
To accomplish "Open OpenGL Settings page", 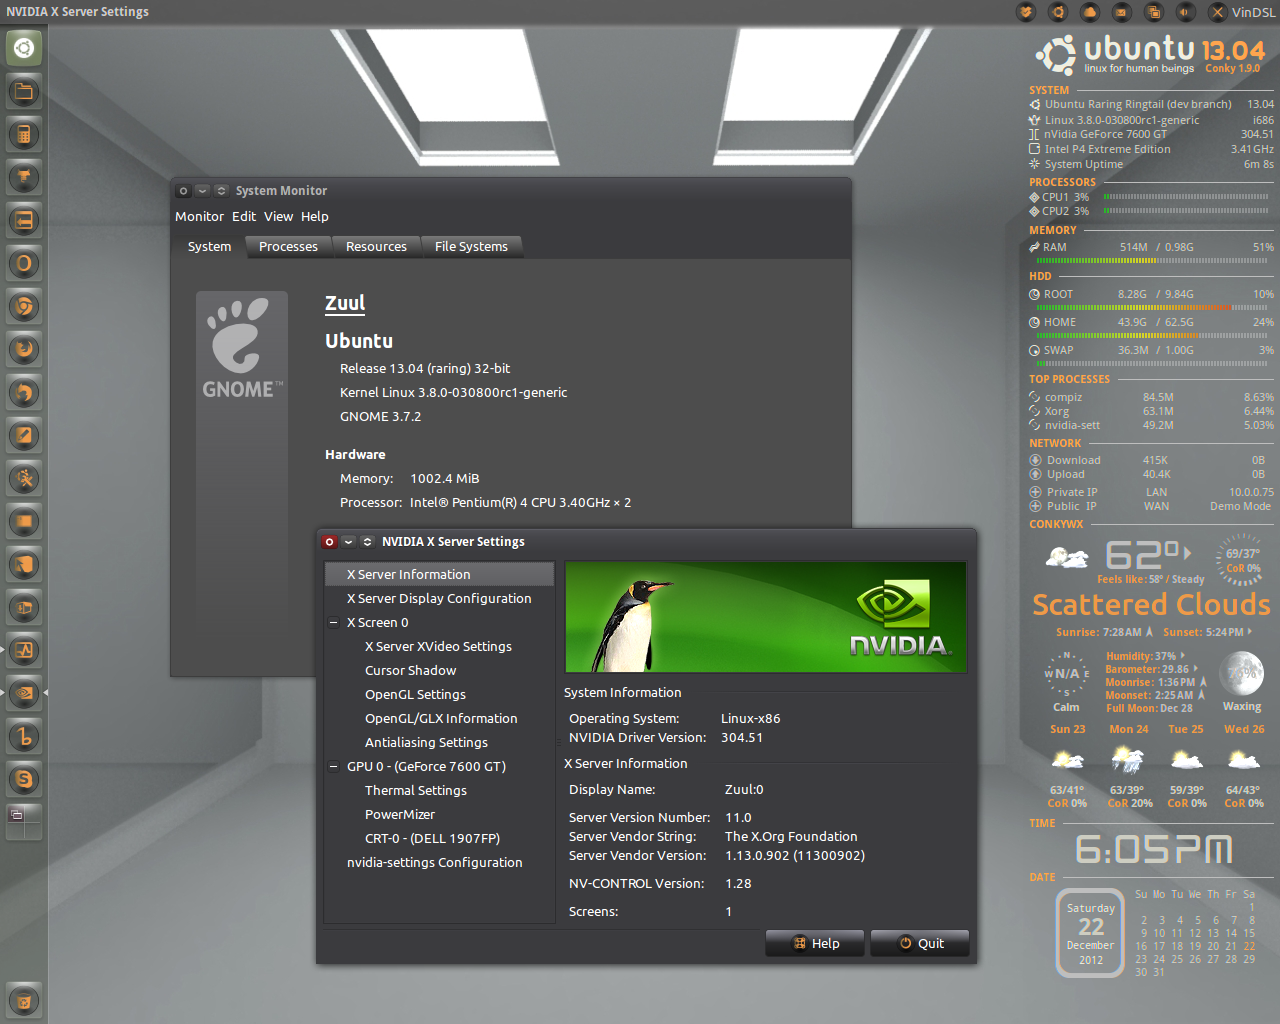I will pyautogui.click(x=415, y=694).
